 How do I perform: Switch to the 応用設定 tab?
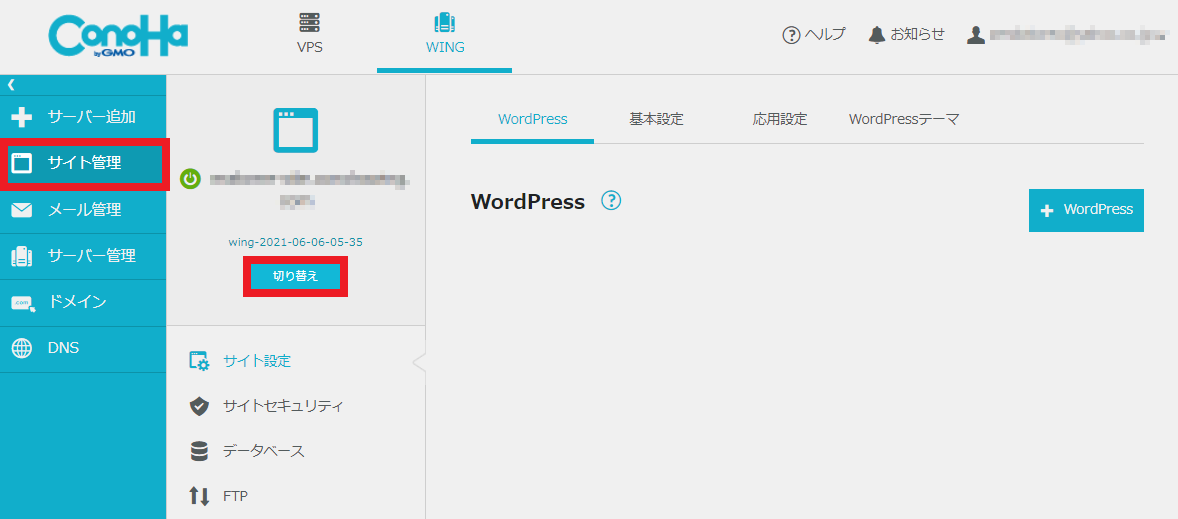(x=780, y=119)
